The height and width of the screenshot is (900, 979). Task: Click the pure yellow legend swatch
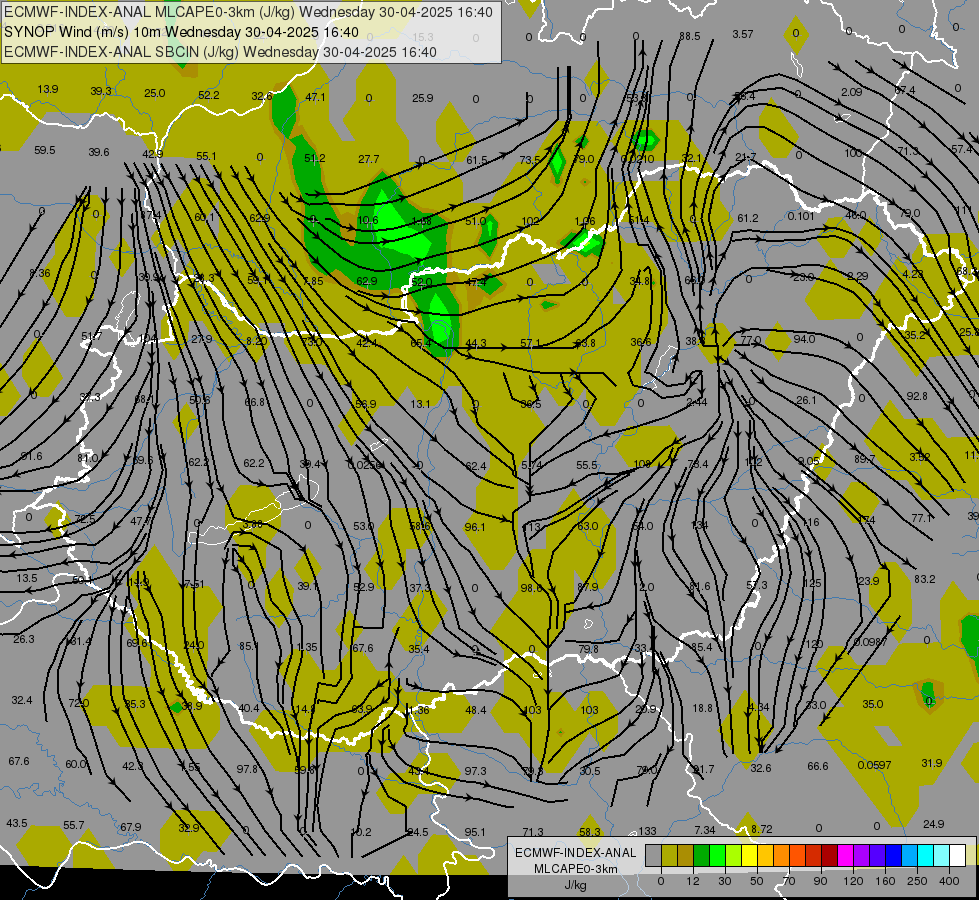tap(749, 856)
